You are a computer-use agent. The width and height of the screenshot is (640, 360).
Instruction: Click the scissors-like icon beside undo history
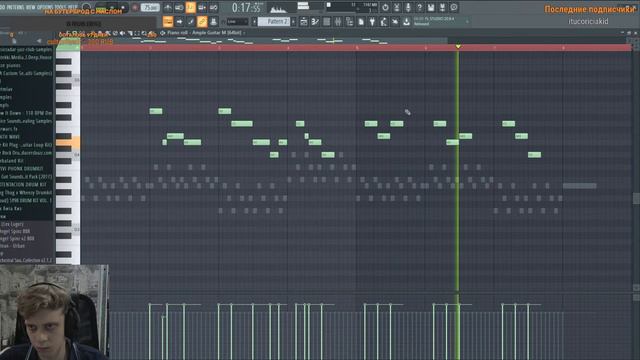tap(397, 7)
